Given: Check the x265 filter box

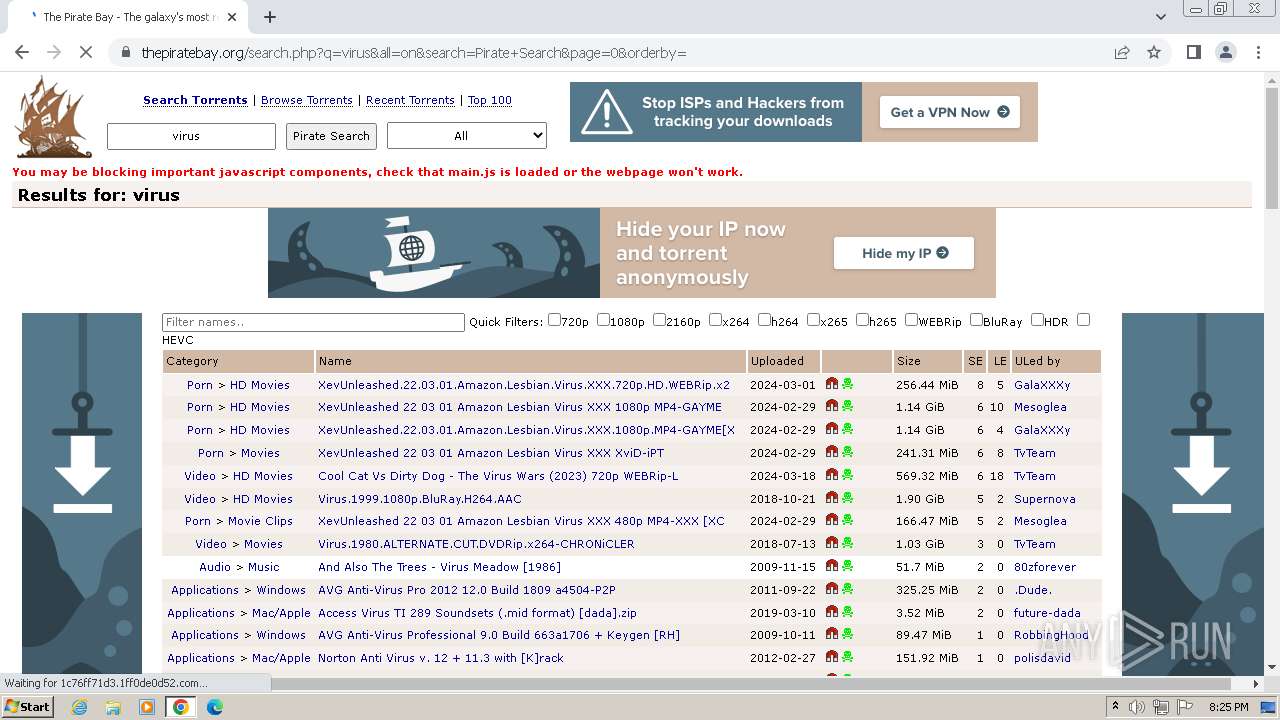Looking at the screenshot, I should pos(813,320).
